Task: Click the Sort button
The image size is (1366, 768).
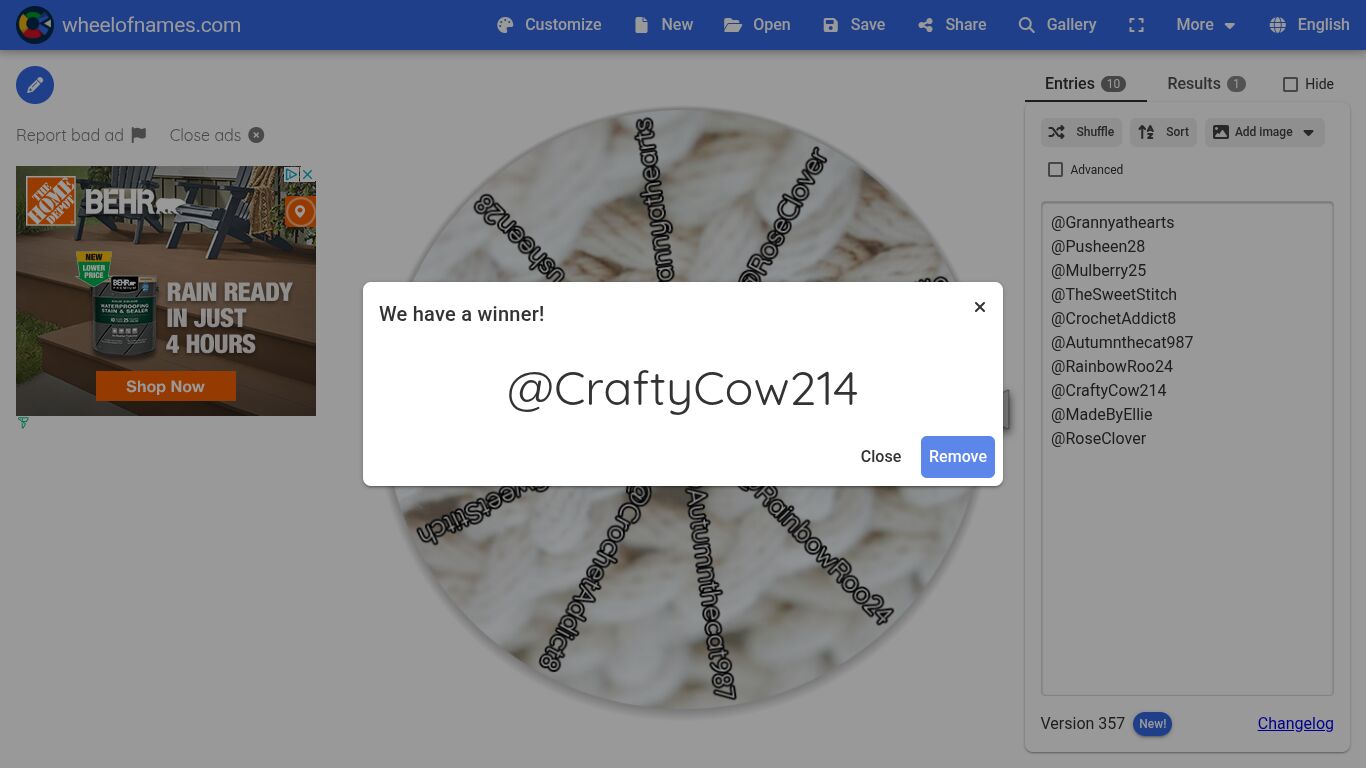Action: coord(1163,132)
